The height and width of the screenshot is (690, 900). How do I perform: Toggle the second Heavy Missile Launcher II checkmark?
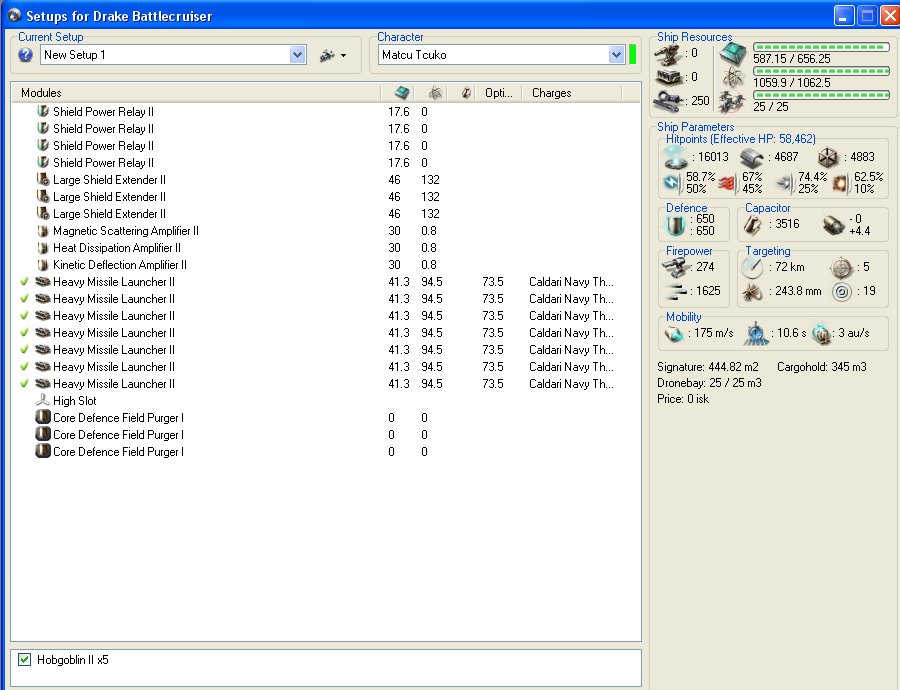point(24,299)
